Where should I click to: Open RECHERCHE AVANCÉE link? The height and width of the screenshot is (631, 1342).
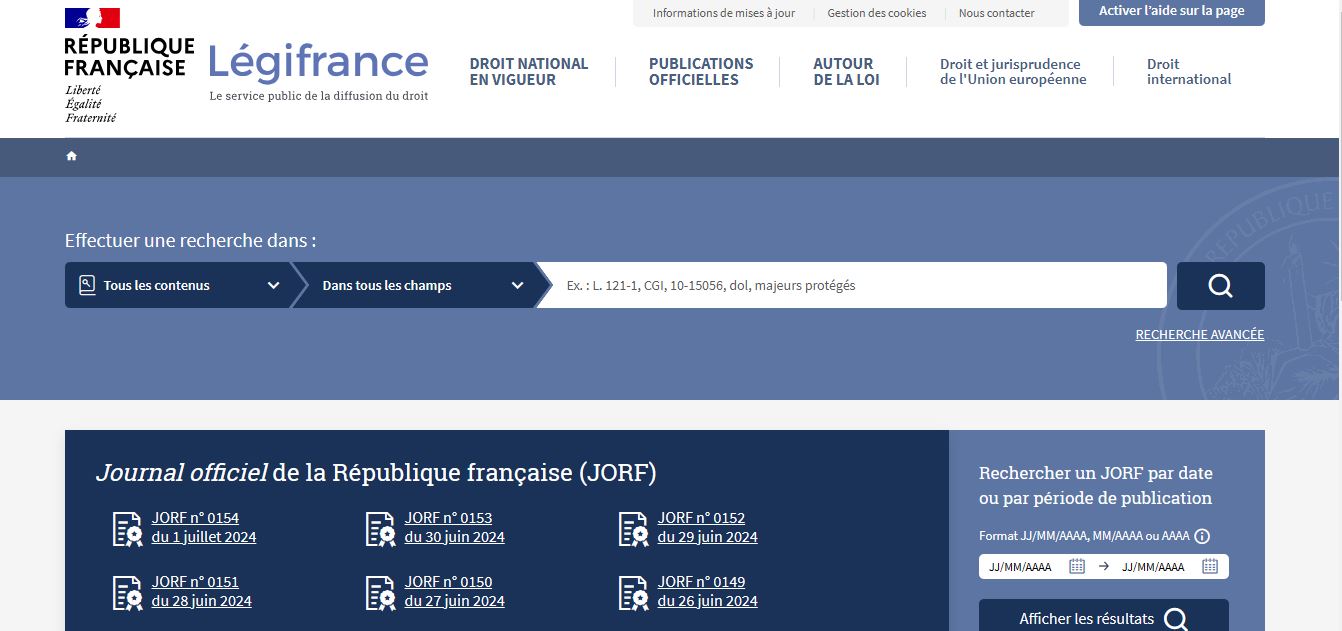pos(1200,335)
